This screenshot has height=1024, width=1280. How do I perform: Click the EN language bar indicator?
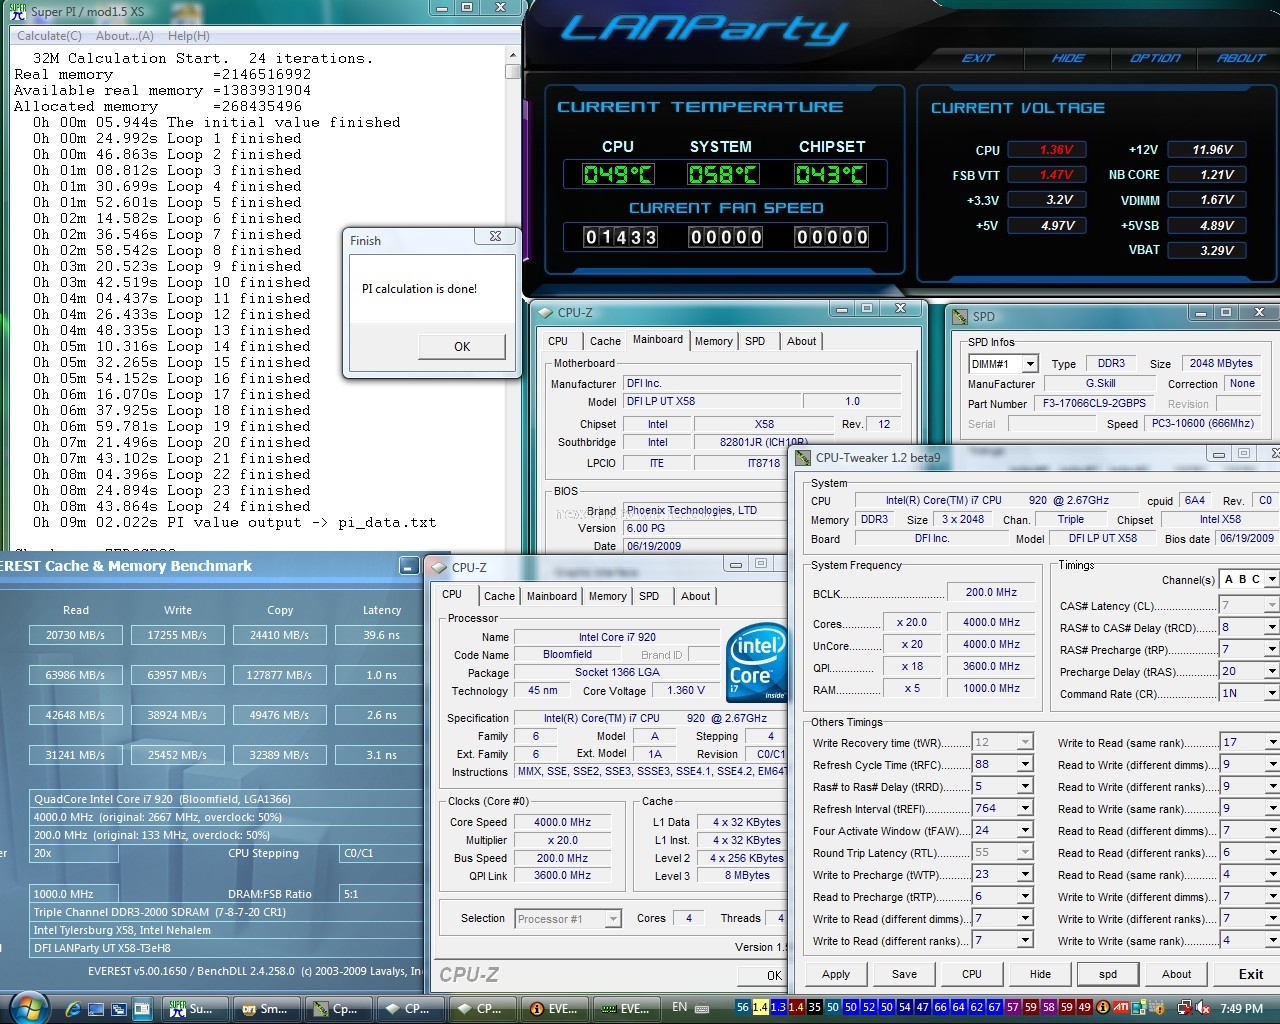point(680,1007)
